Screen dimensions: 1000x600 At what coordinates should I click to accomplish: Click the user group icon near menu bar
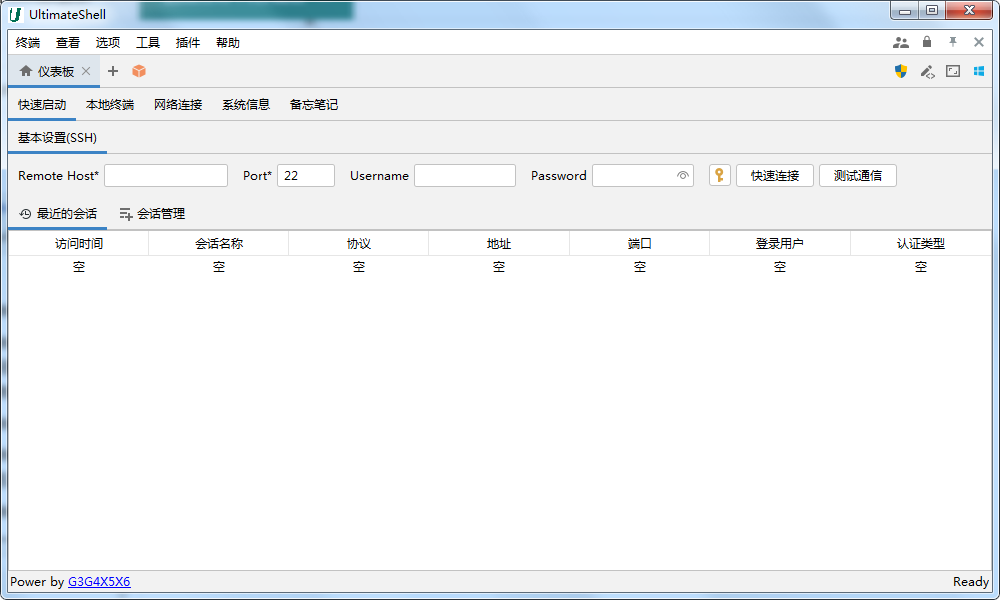(901, 42)
